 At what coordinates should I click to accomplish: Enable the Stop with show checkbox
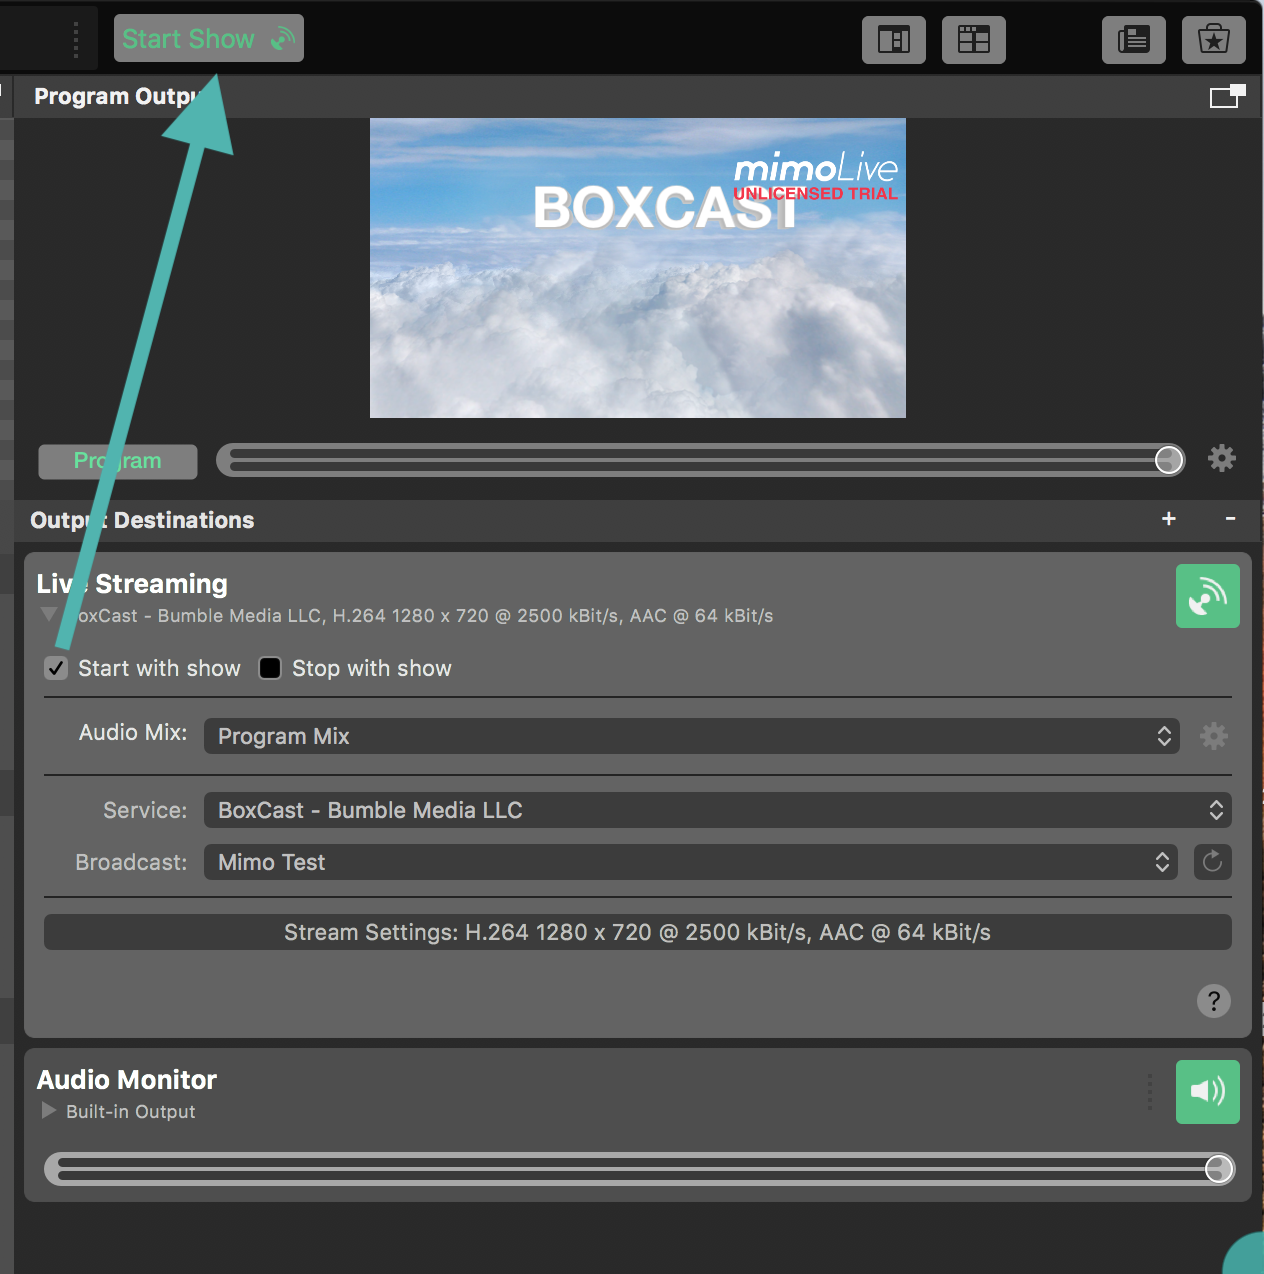point(270,668)
